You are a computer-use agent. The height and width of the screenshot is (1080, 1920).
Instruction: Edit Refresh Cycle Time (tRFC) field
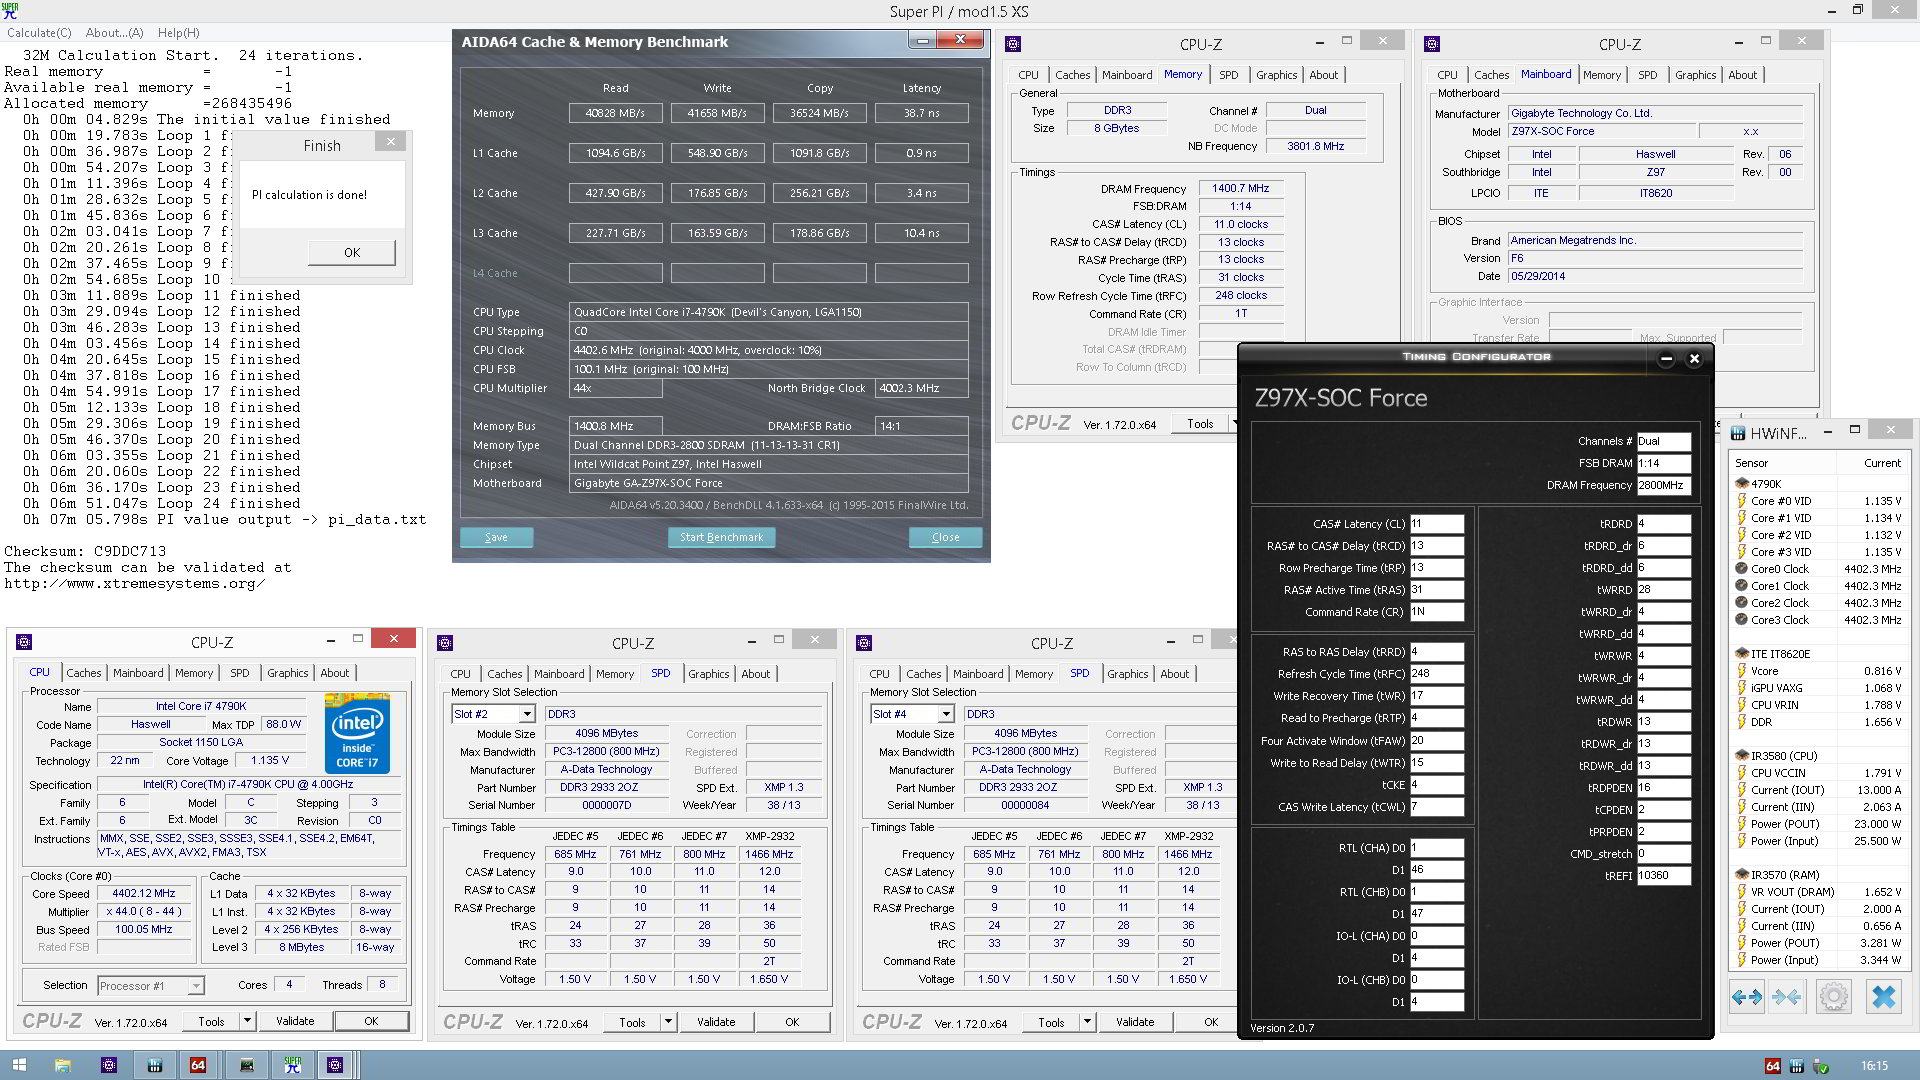point(1436,674)
